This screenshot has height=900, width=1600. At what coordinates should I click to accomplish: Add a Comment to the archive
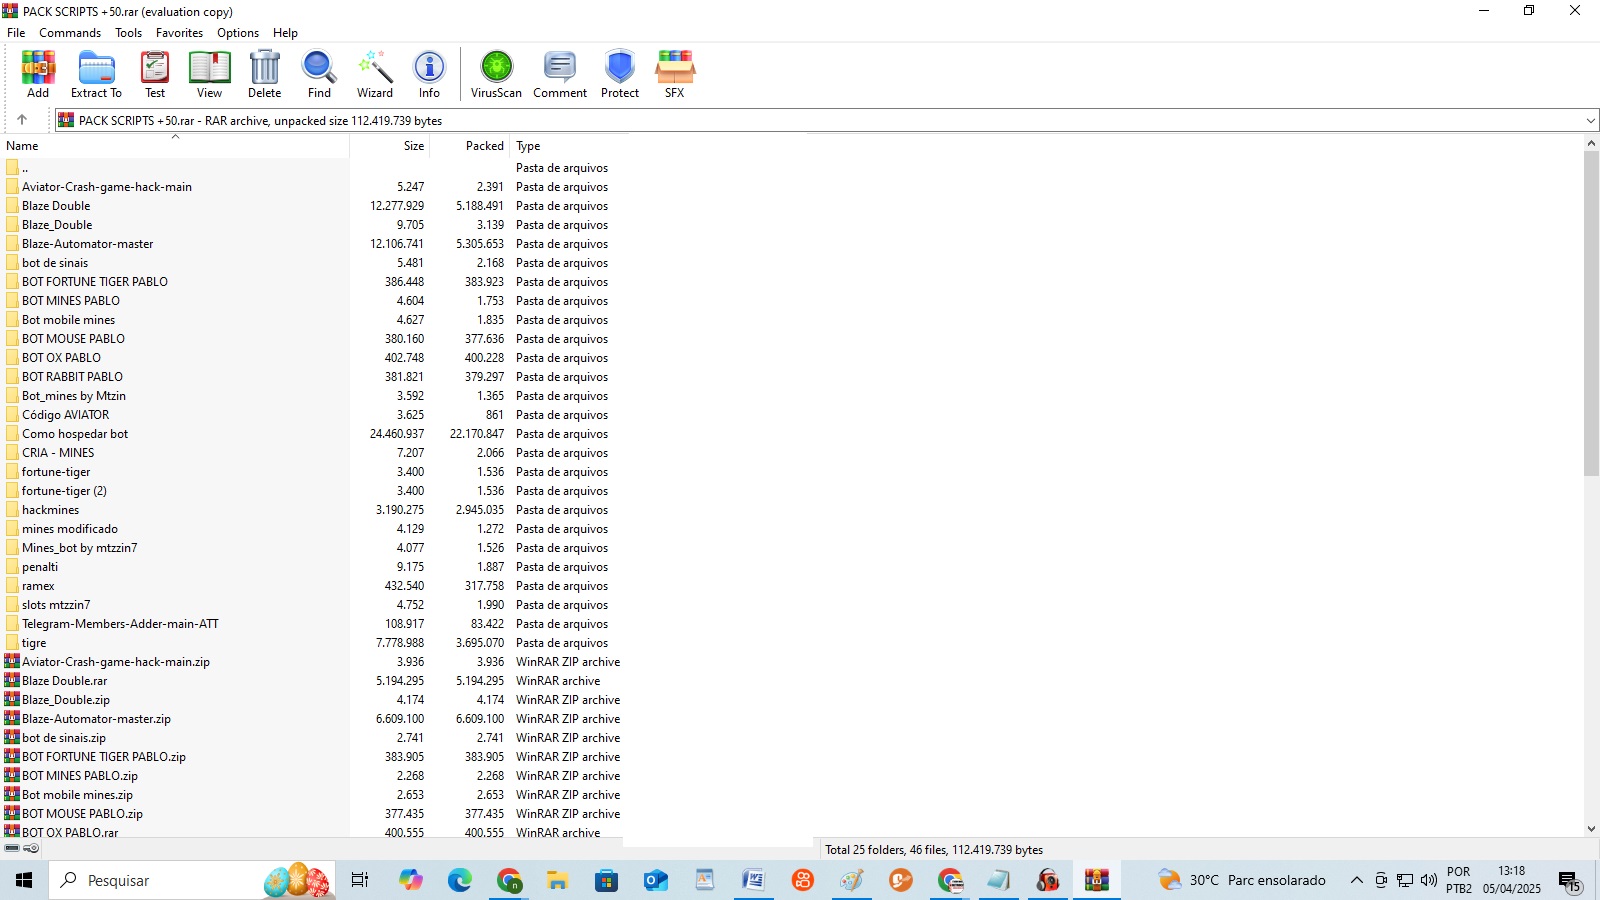coord(560,75)
